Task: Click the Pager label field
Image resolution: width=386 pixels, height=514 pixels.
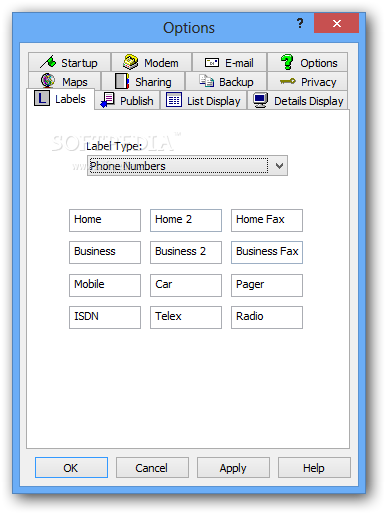Action: 267,285
